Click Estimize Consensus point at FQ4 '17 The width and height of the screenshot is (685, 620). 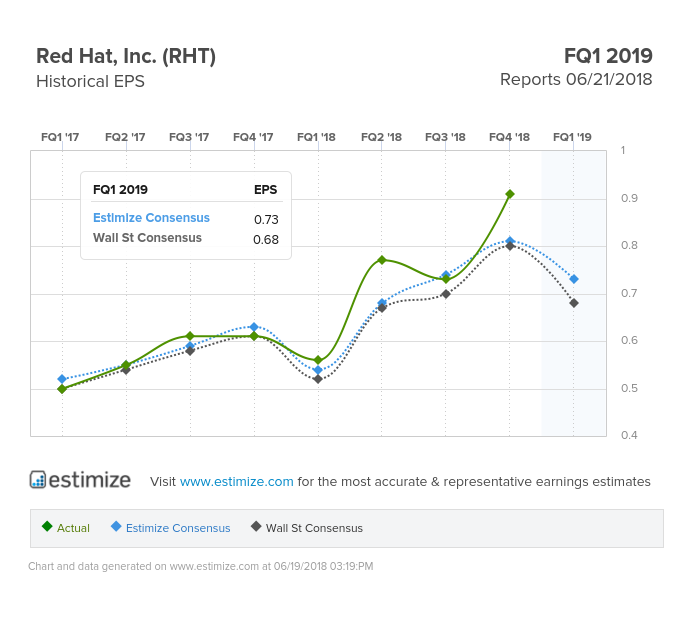tap(254, 327)
